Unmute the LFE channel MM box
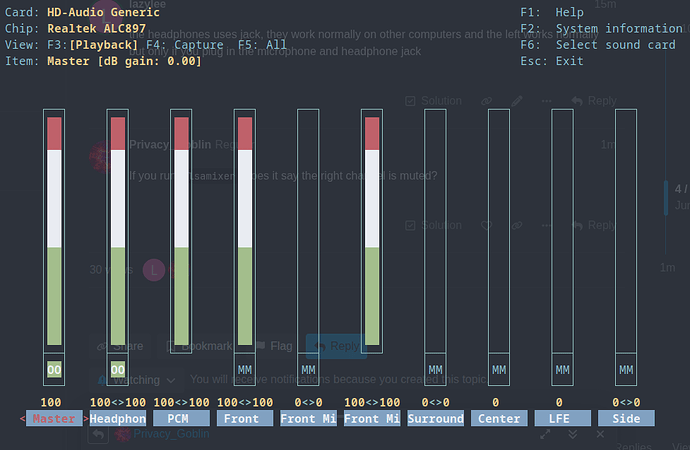Screen dimensions: 690x450 [562, 370]
